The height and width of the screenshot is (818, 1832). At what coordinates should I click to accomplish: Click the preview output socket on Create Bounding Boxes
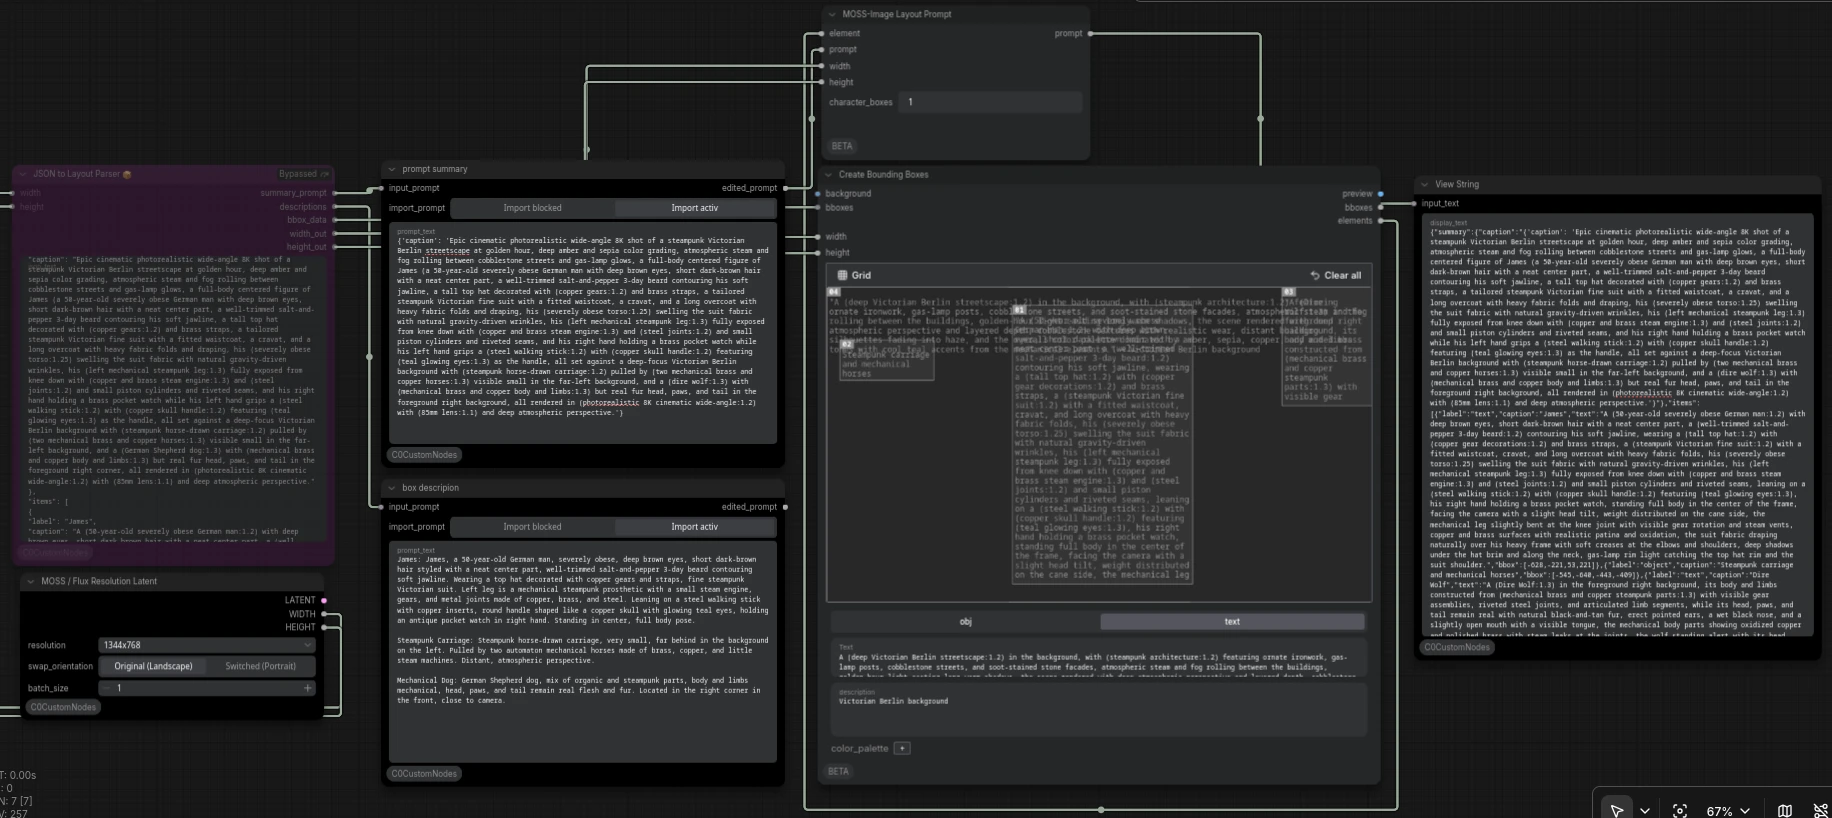coord(1381,194)
